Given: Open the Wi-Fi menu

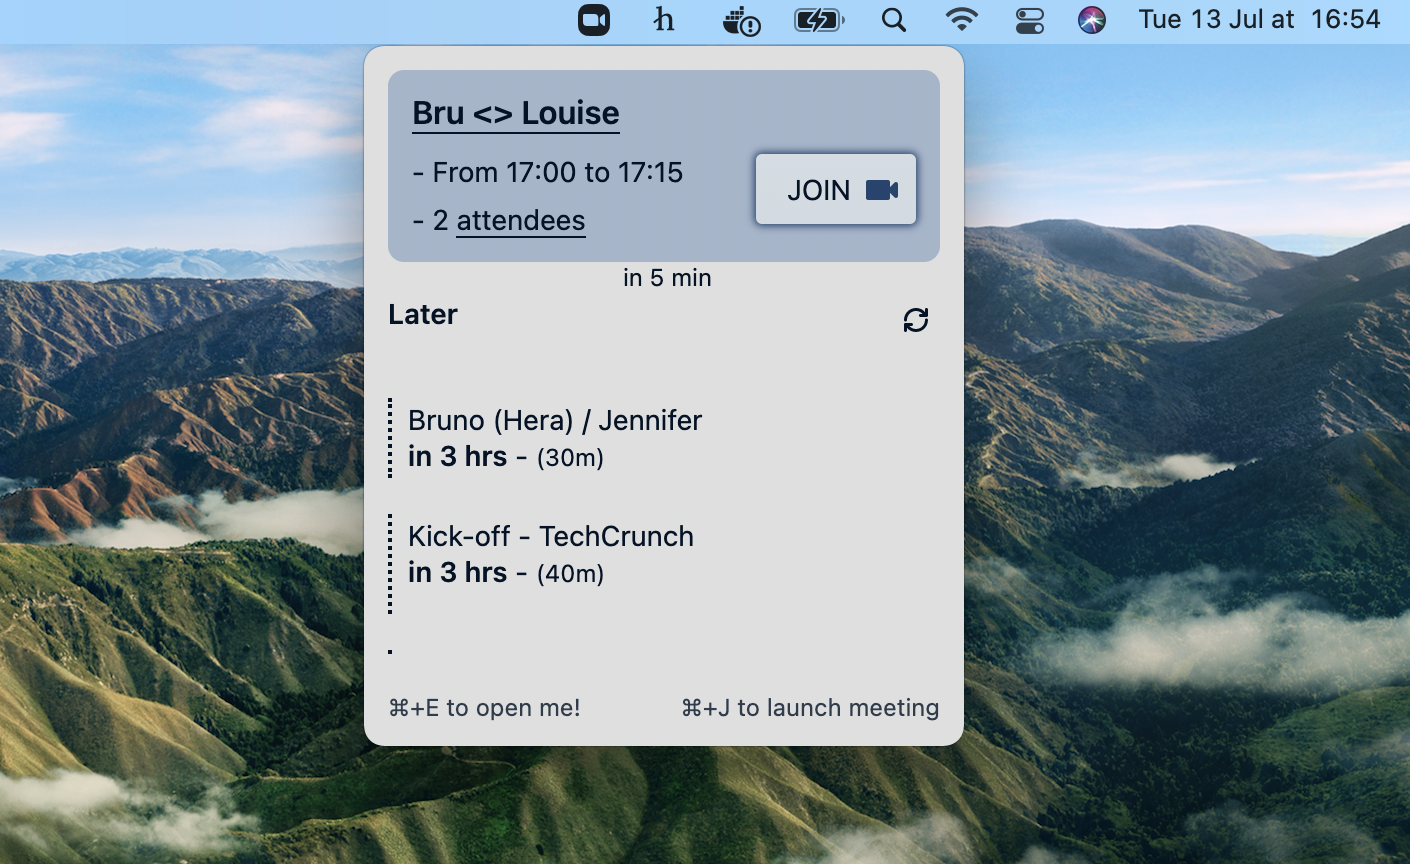Looking at the screenshot, I should (962, 20).
